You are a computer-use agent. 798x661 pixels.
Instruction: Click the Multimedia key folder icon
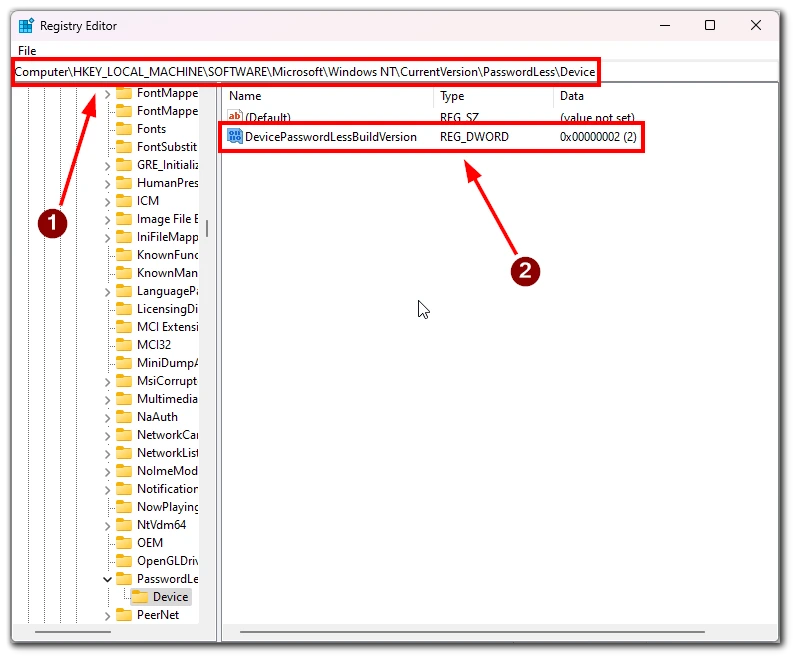pyautogui.click(x=124, y=399)
